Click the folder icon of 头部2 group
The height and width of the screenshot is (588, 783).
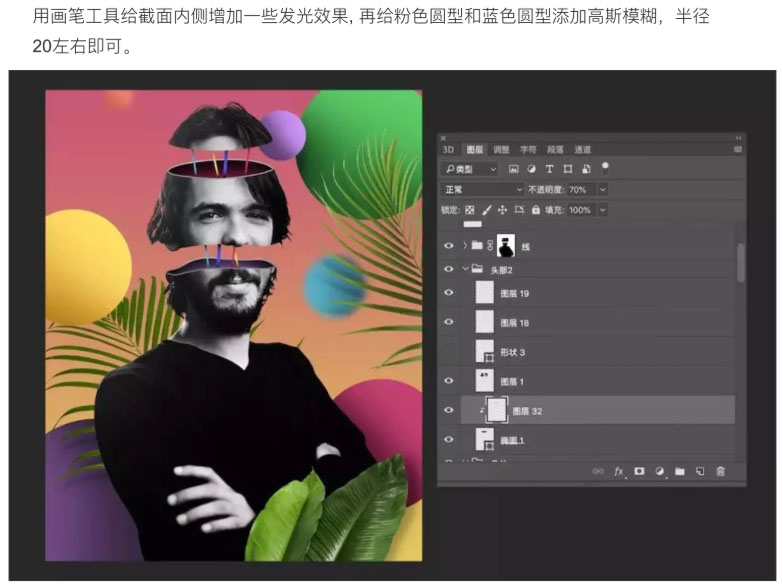pos(477,269)
